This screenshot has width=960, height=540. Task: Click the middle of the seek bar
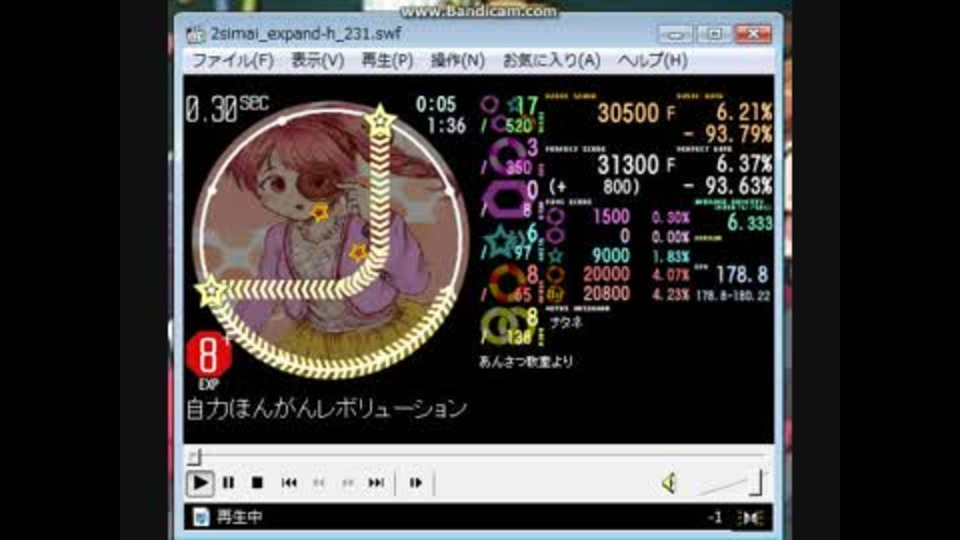478,457
